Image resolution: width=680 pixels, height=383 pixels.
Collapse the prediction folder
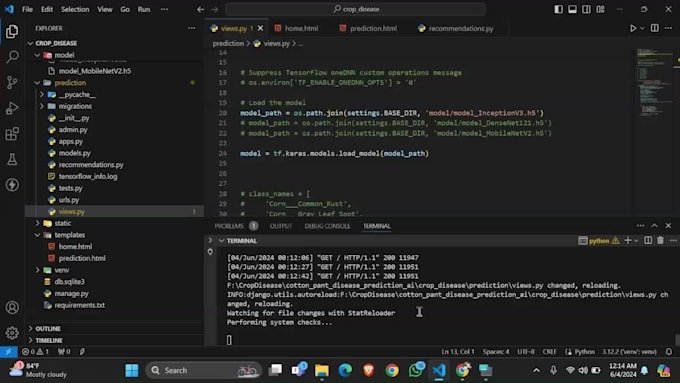click(37, 83)
